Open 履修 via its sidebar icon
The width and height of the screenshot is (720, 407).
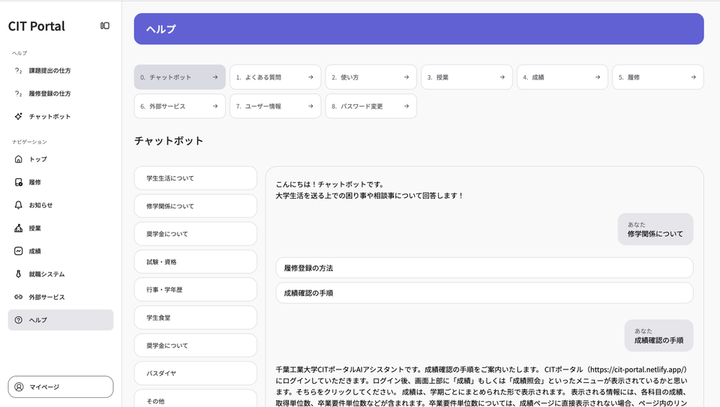pyautogui.click(x=19, y=182)
